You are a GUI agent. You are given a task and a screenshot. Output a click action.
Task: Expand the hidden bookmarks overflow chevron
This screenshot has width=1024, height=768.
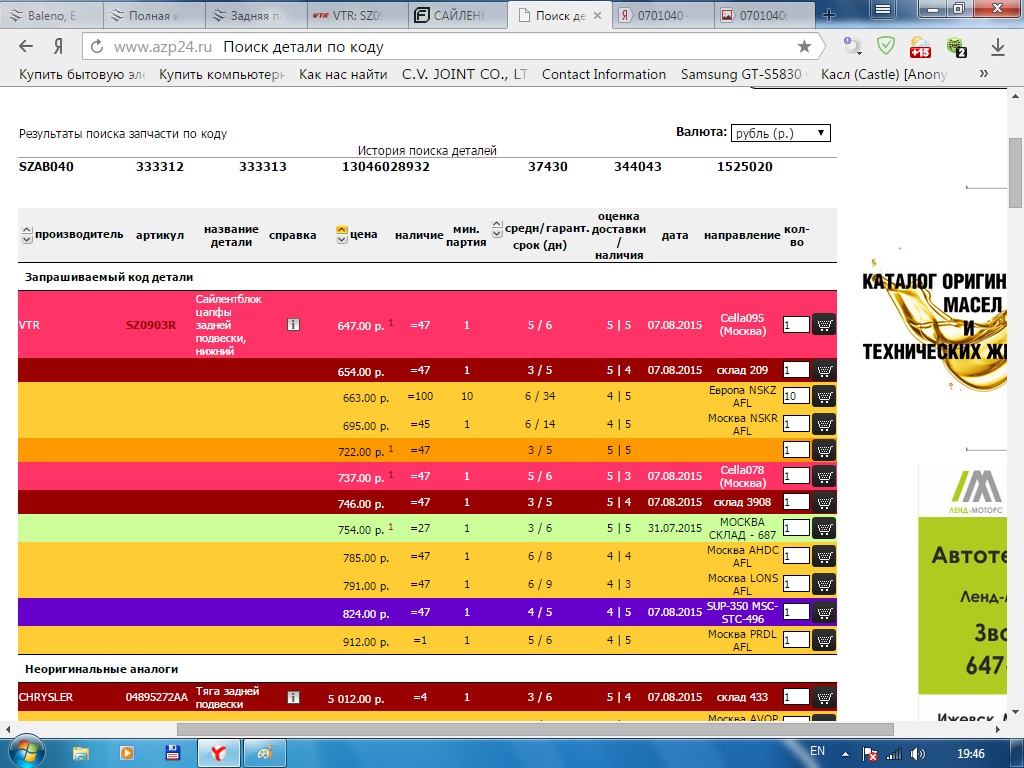(x=984, y=74)
